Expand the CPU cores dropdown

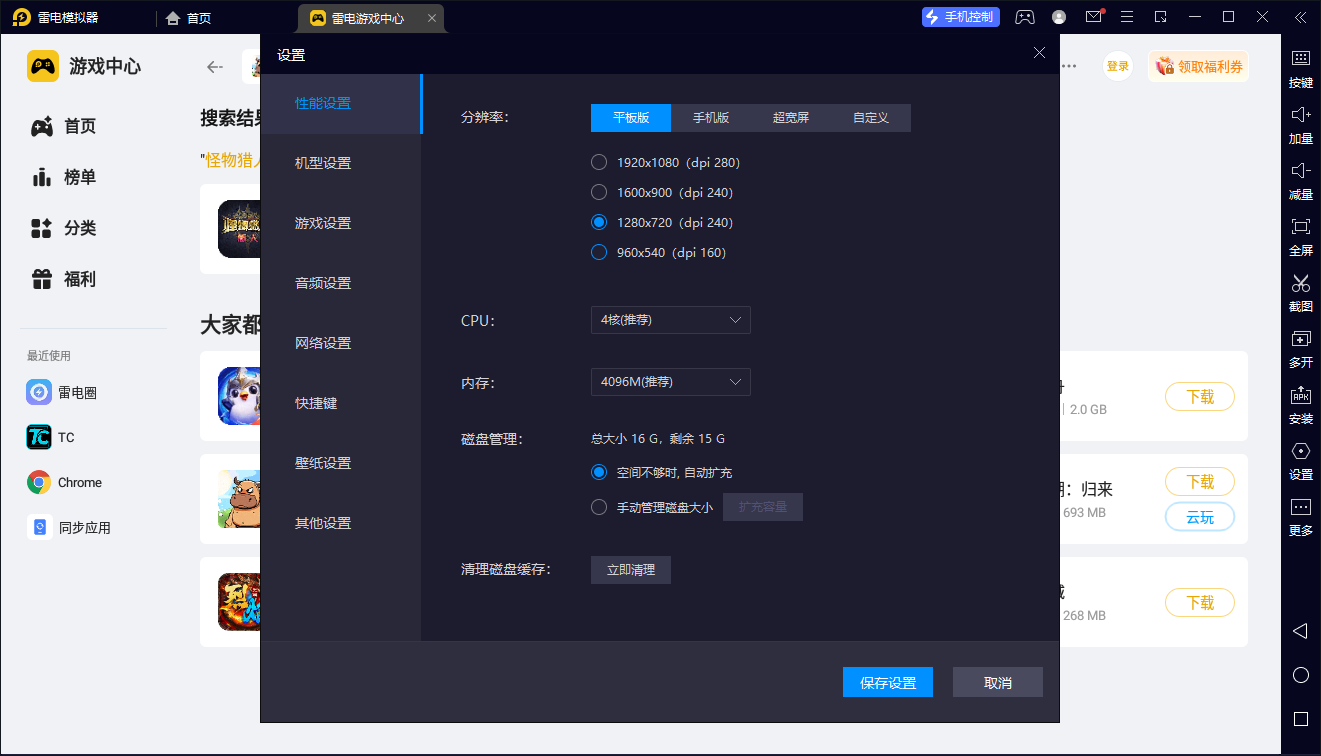(670, 320)
